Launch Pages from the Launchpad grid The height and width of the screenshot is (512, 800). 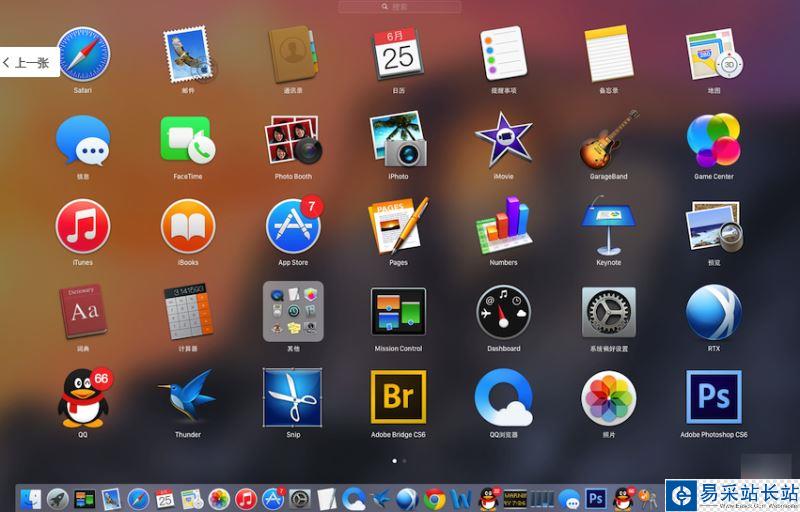click(398, 226)
